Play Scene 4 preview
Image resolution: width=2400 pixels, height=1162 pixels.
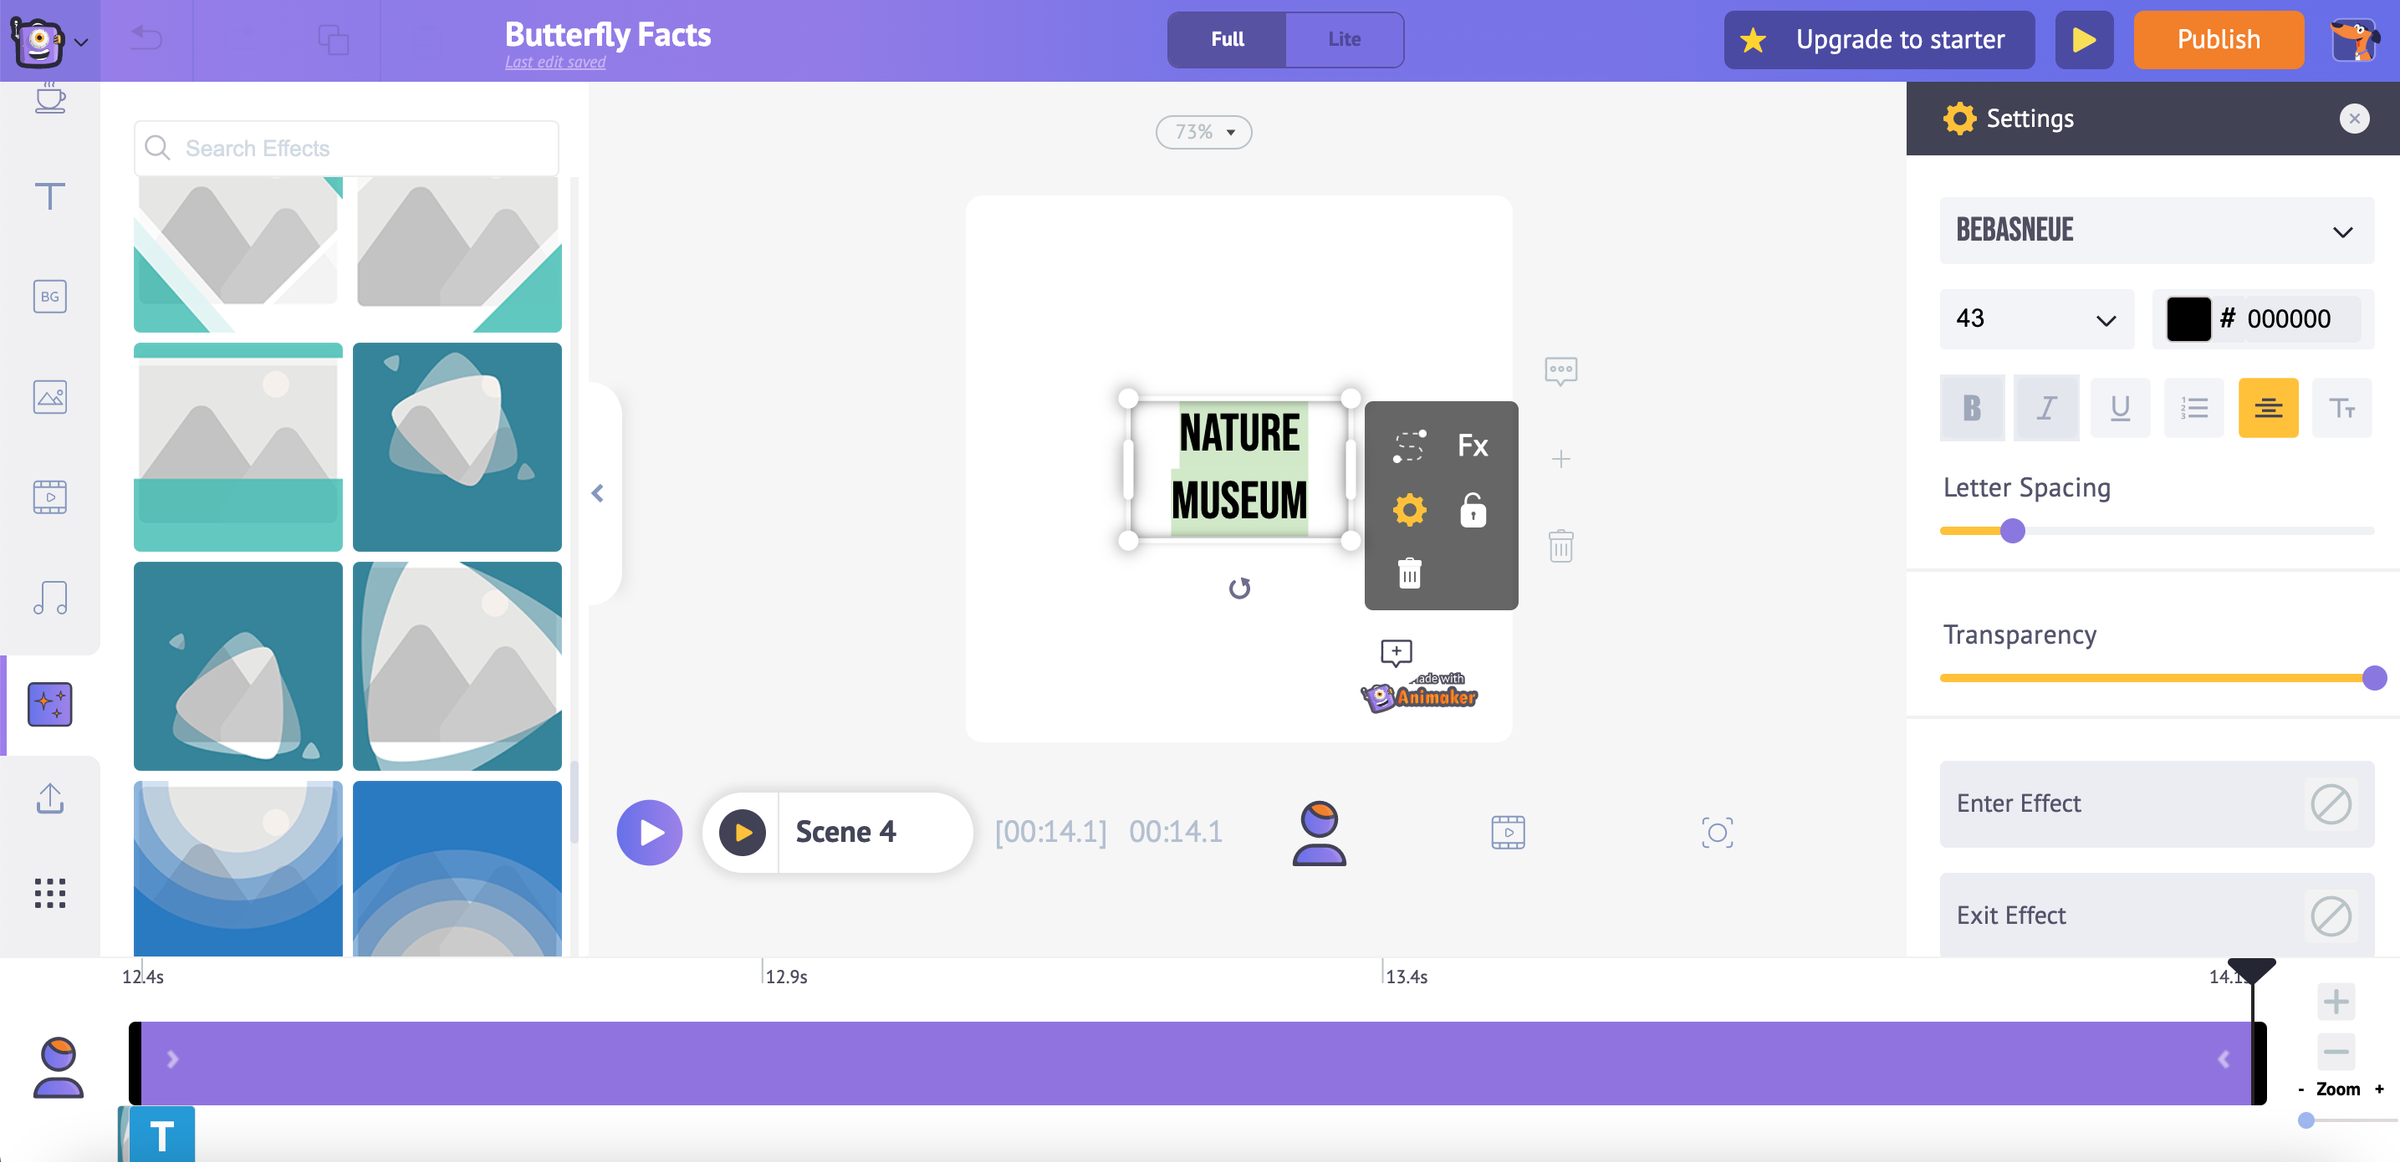(742, 832)
